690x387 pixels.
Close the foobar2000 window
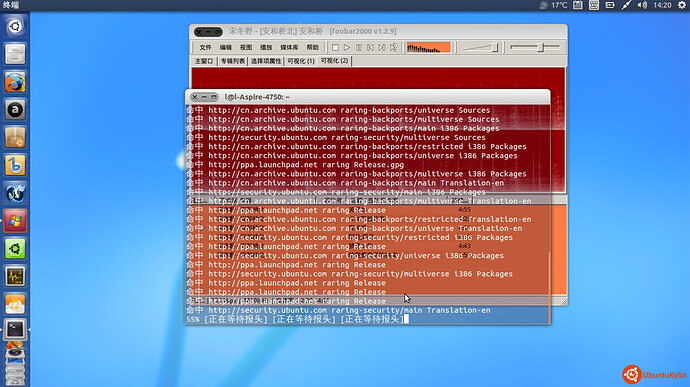coord(199,32)
